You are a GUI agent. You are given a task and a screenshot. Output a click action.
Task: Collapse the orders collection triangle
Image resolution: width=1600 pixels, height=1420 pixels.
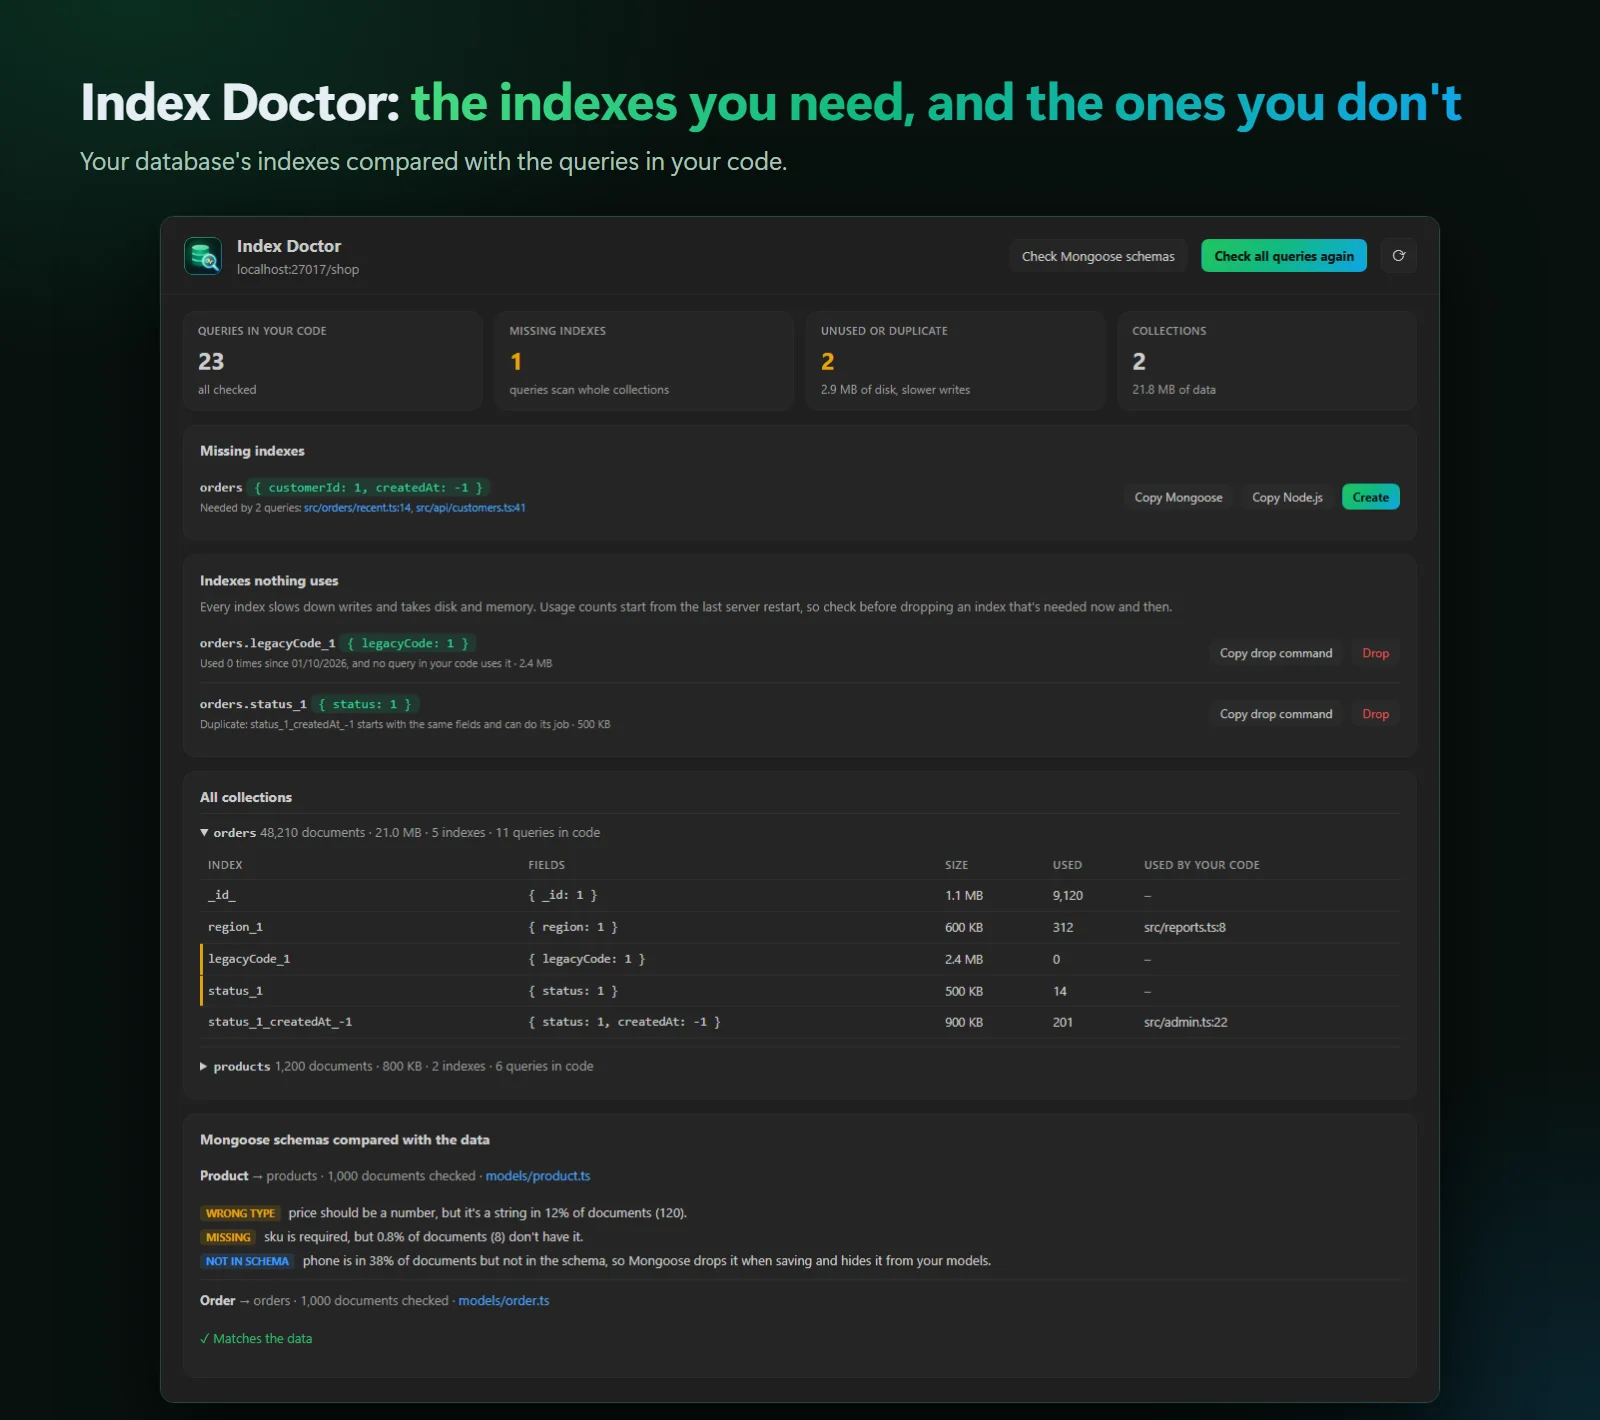pos(204,832)
